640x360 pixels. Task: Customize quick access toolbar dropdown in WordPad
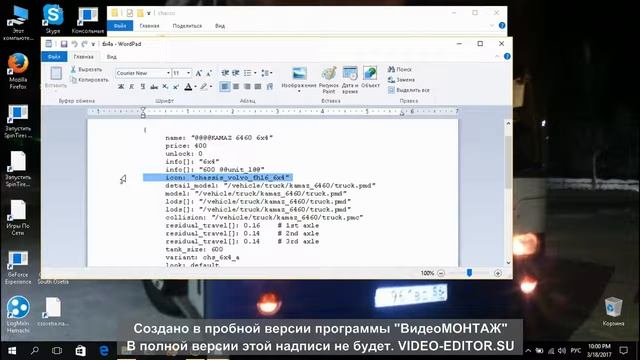pyautogui.click(x=93, y=44)
